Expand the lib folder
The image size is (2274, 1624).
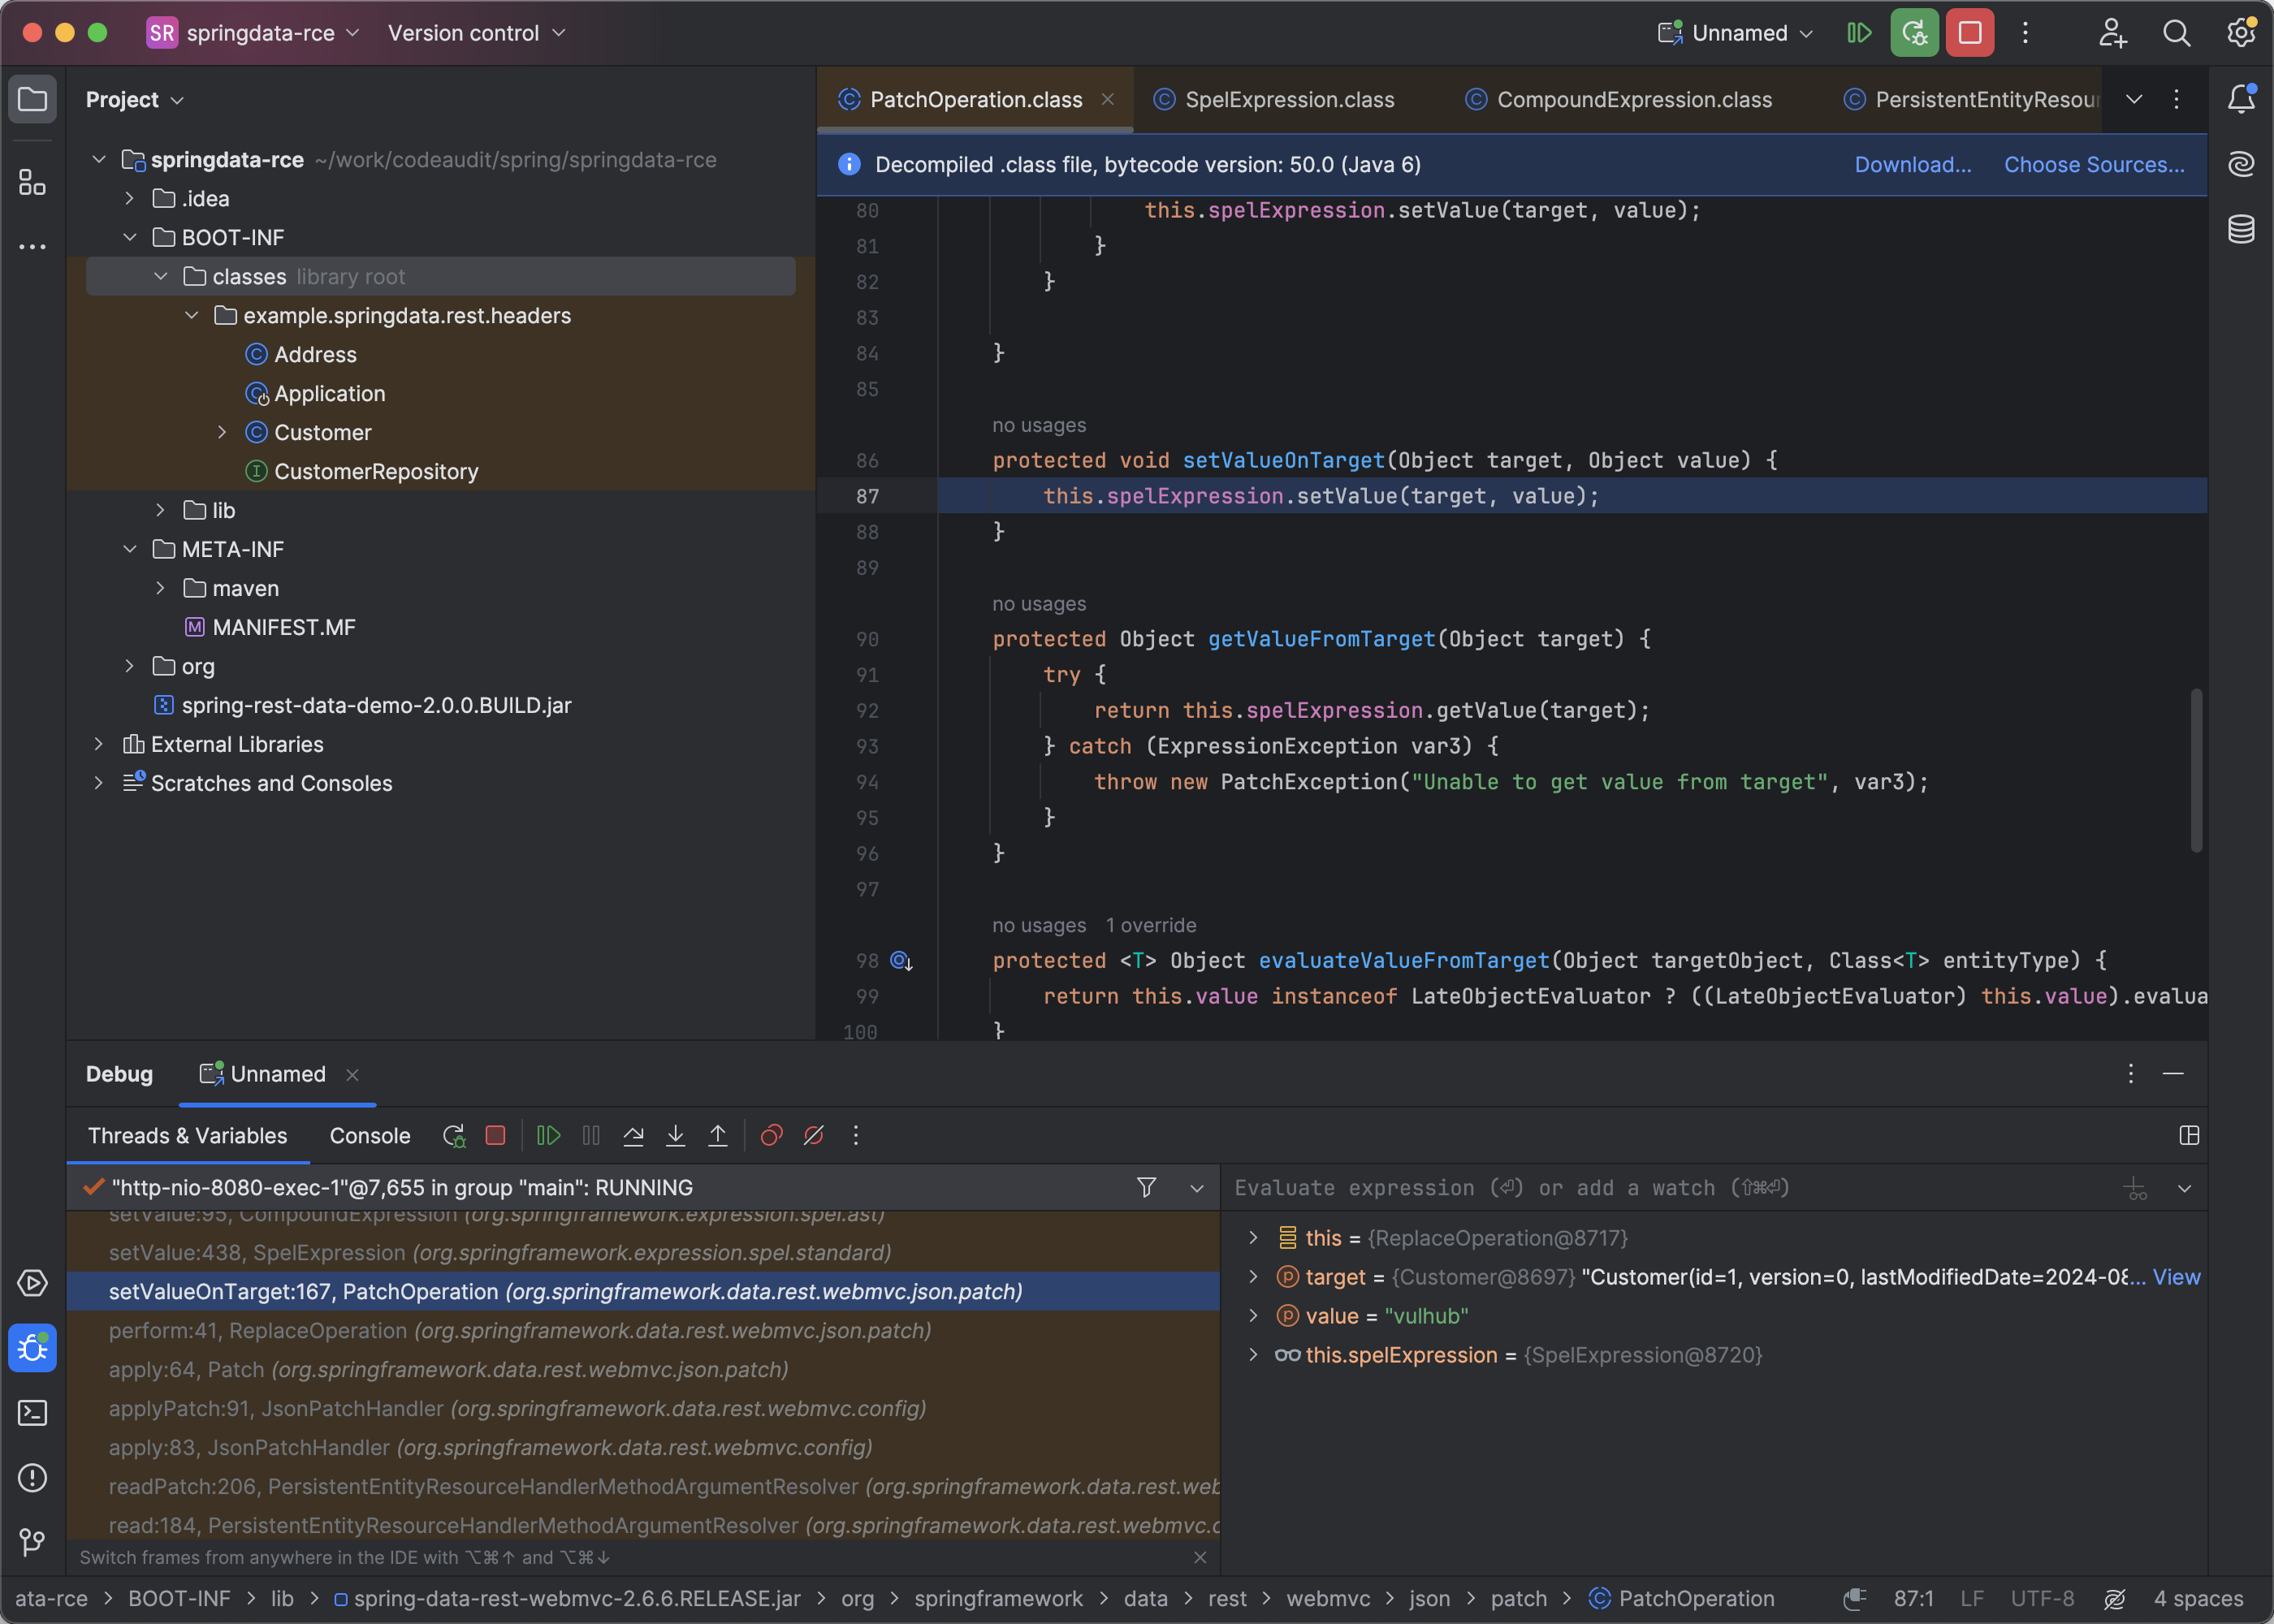160,510
